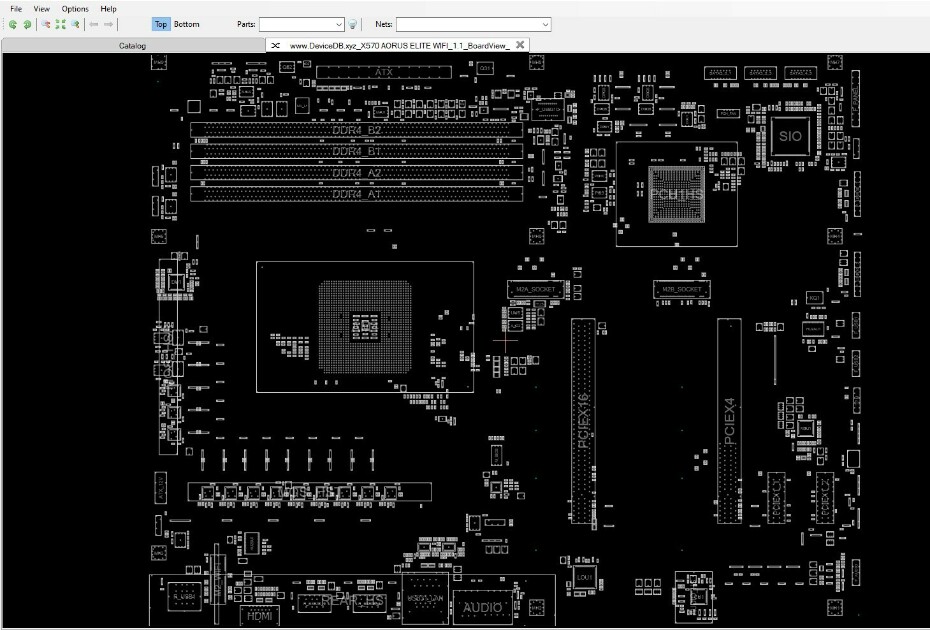Click the forward navigation arrow icon
This screenshot has width=930, height=630.
point(109,24)
